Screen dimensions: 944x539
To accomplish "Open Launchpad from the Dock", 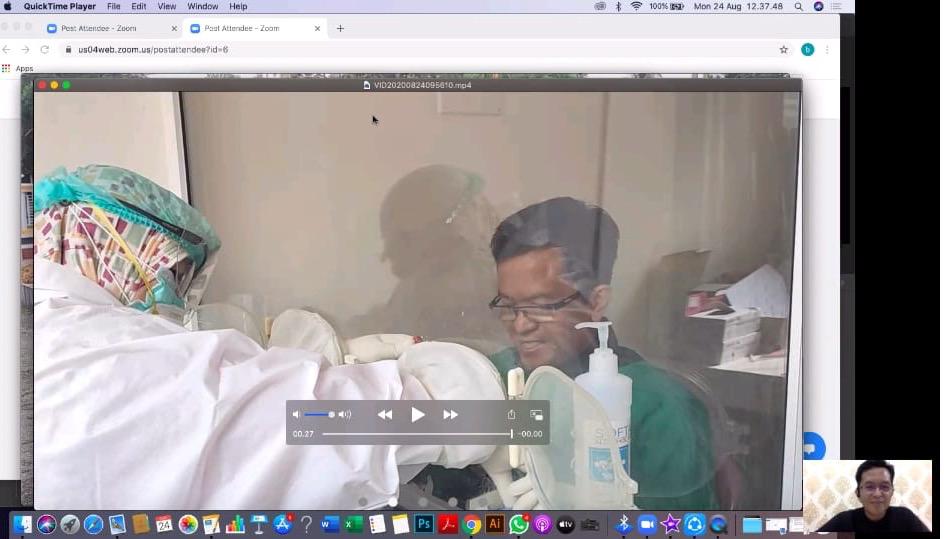I will coord(70,524).
